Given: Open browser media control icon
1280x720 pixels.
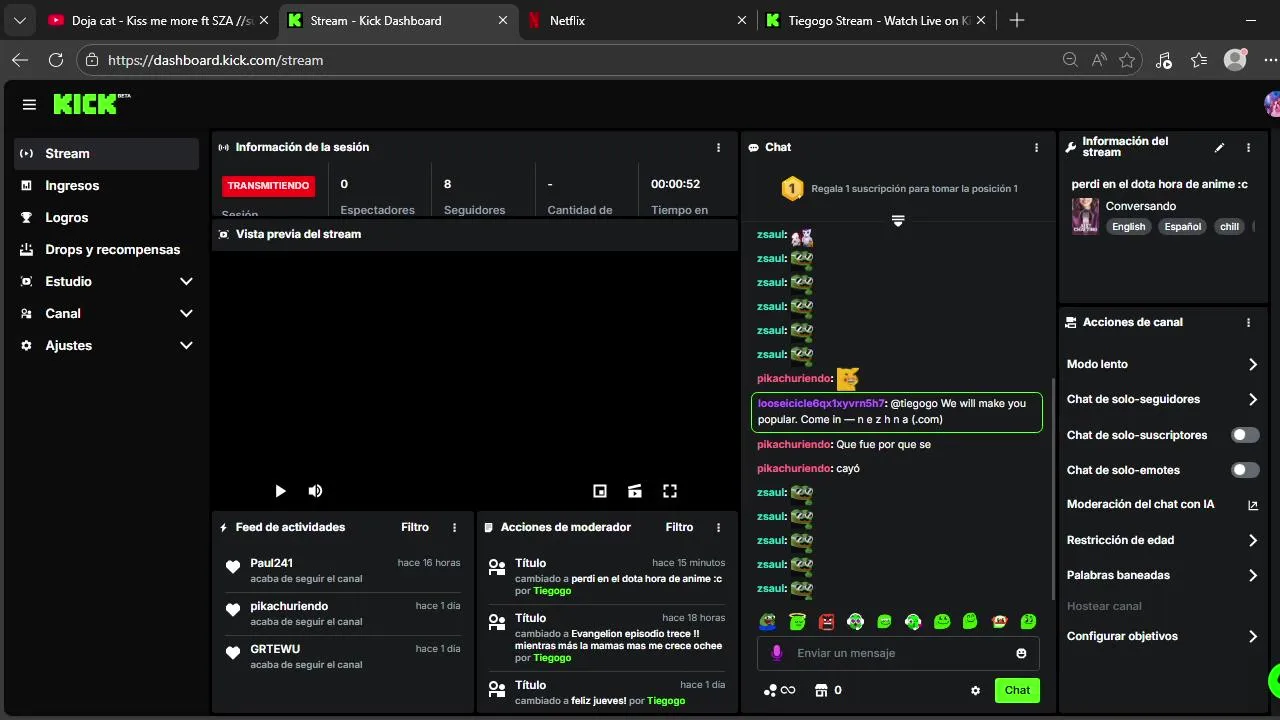Looking at the screenshot, I should click(x=1163, y=60).
